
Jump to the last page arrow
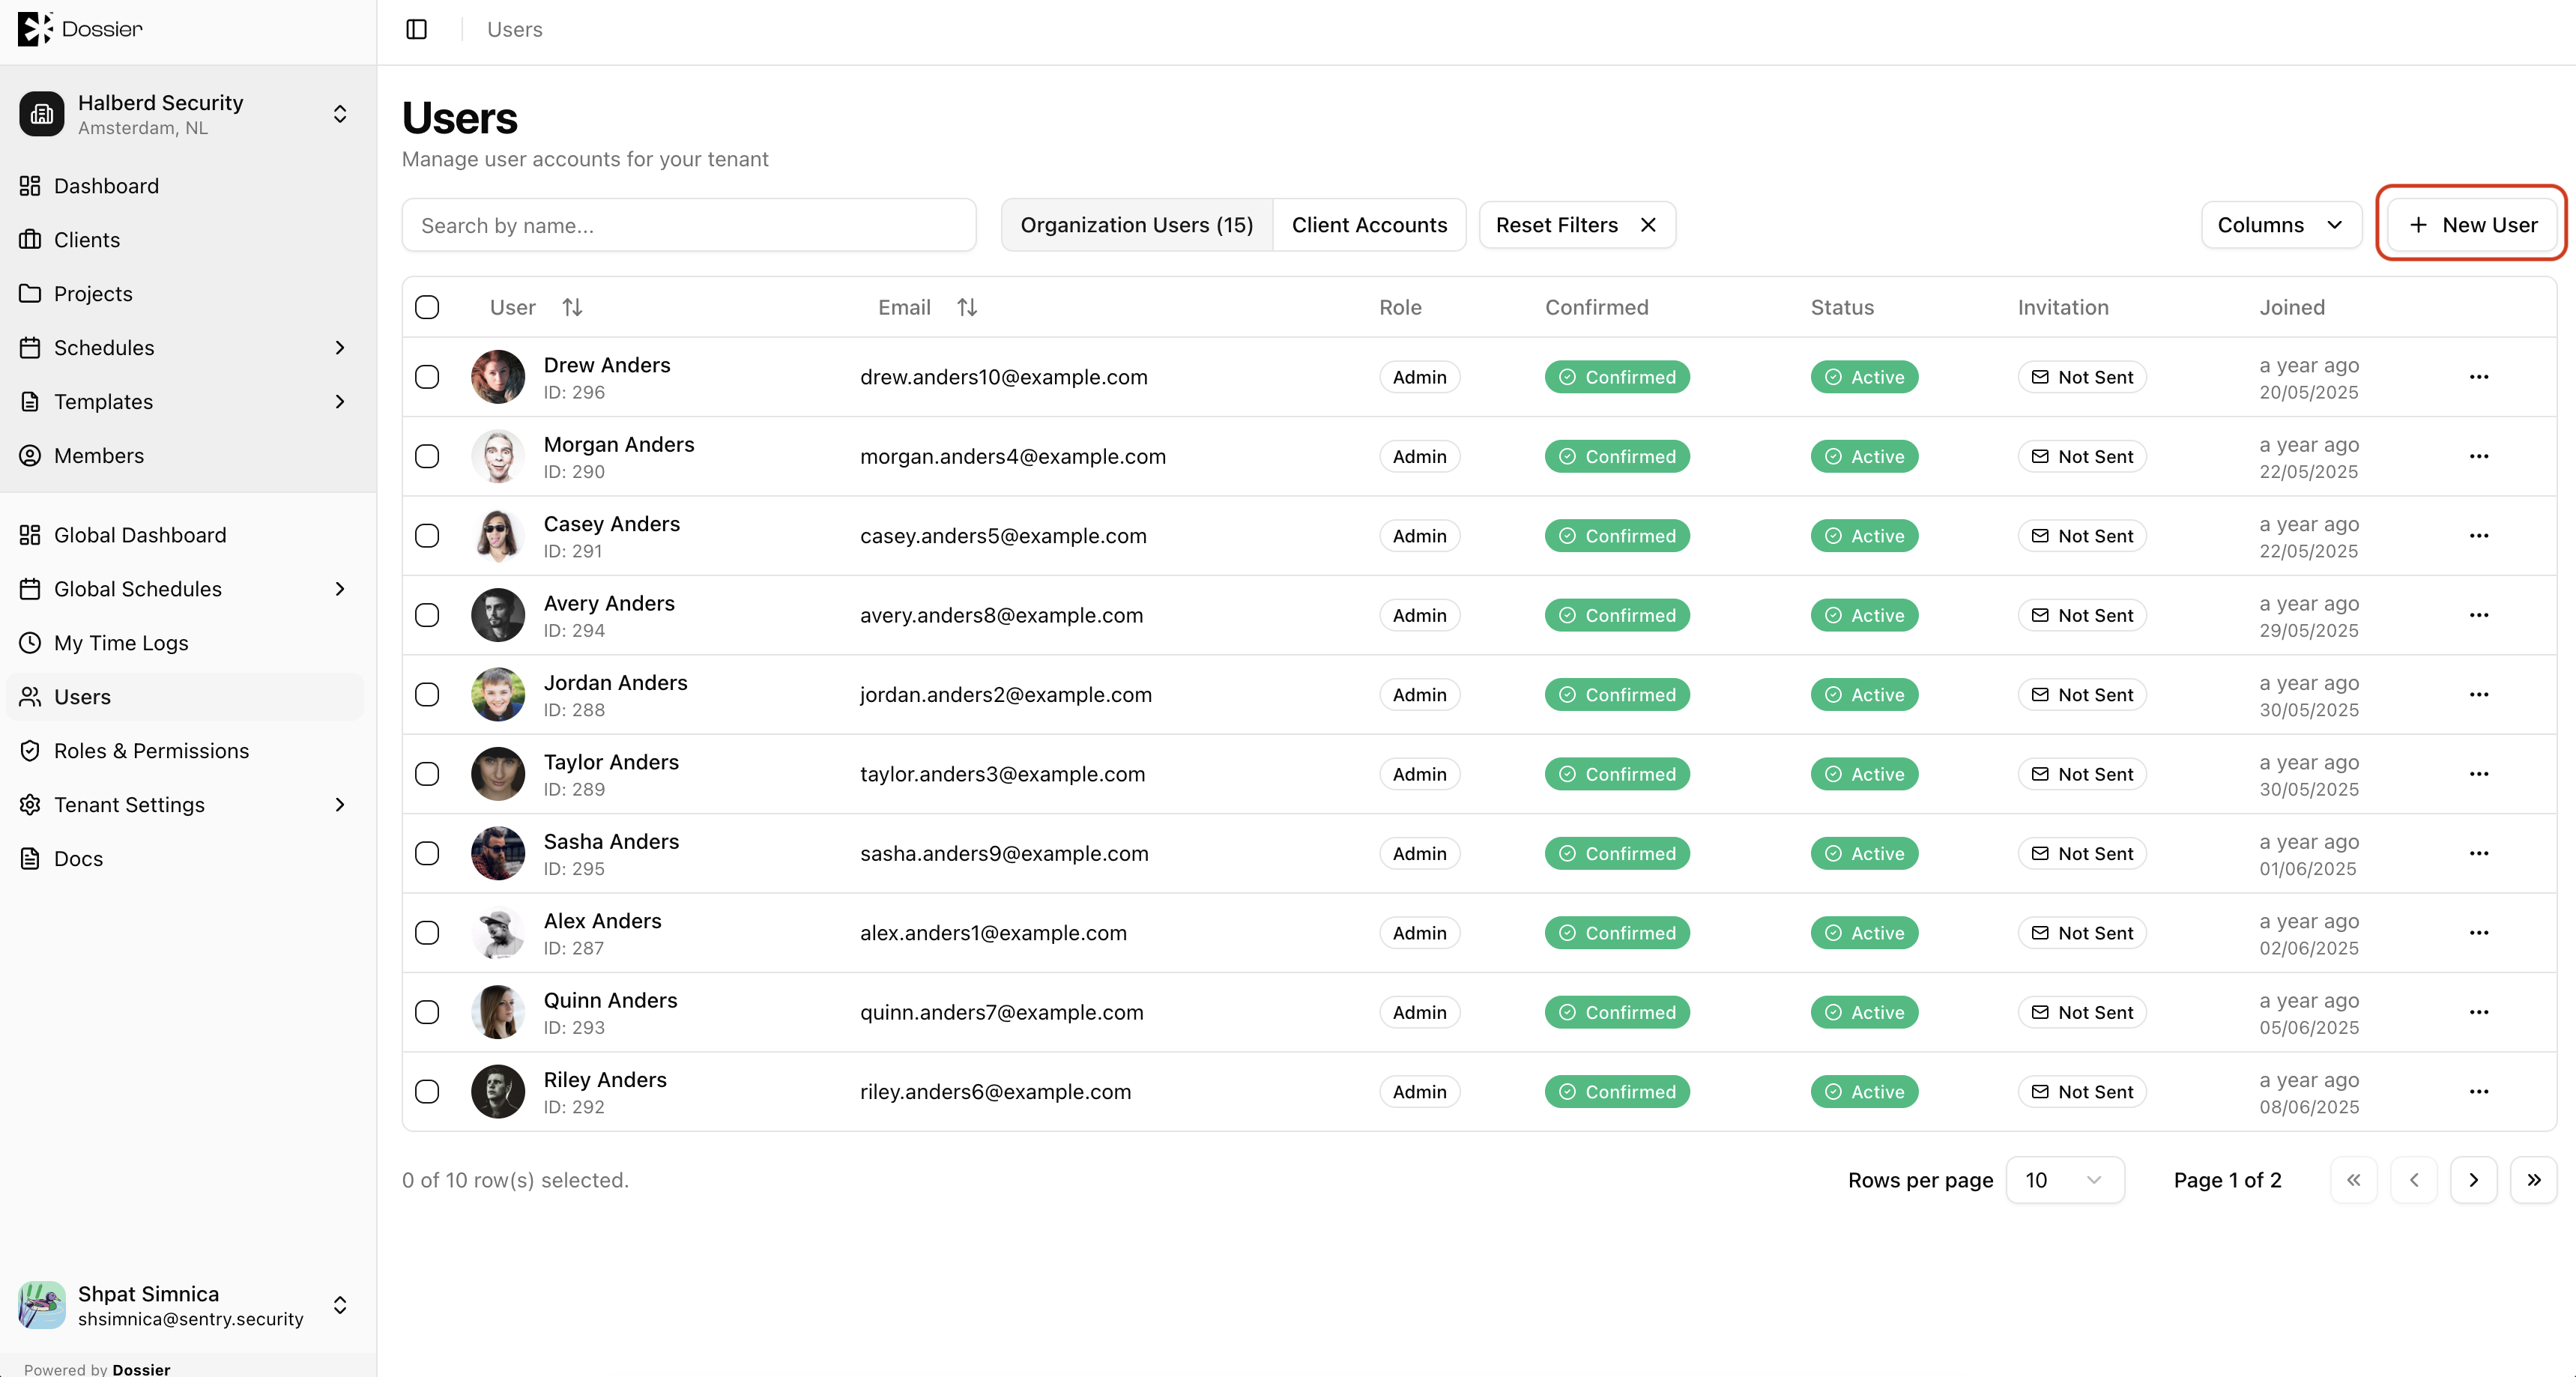coord(2534,1180)
